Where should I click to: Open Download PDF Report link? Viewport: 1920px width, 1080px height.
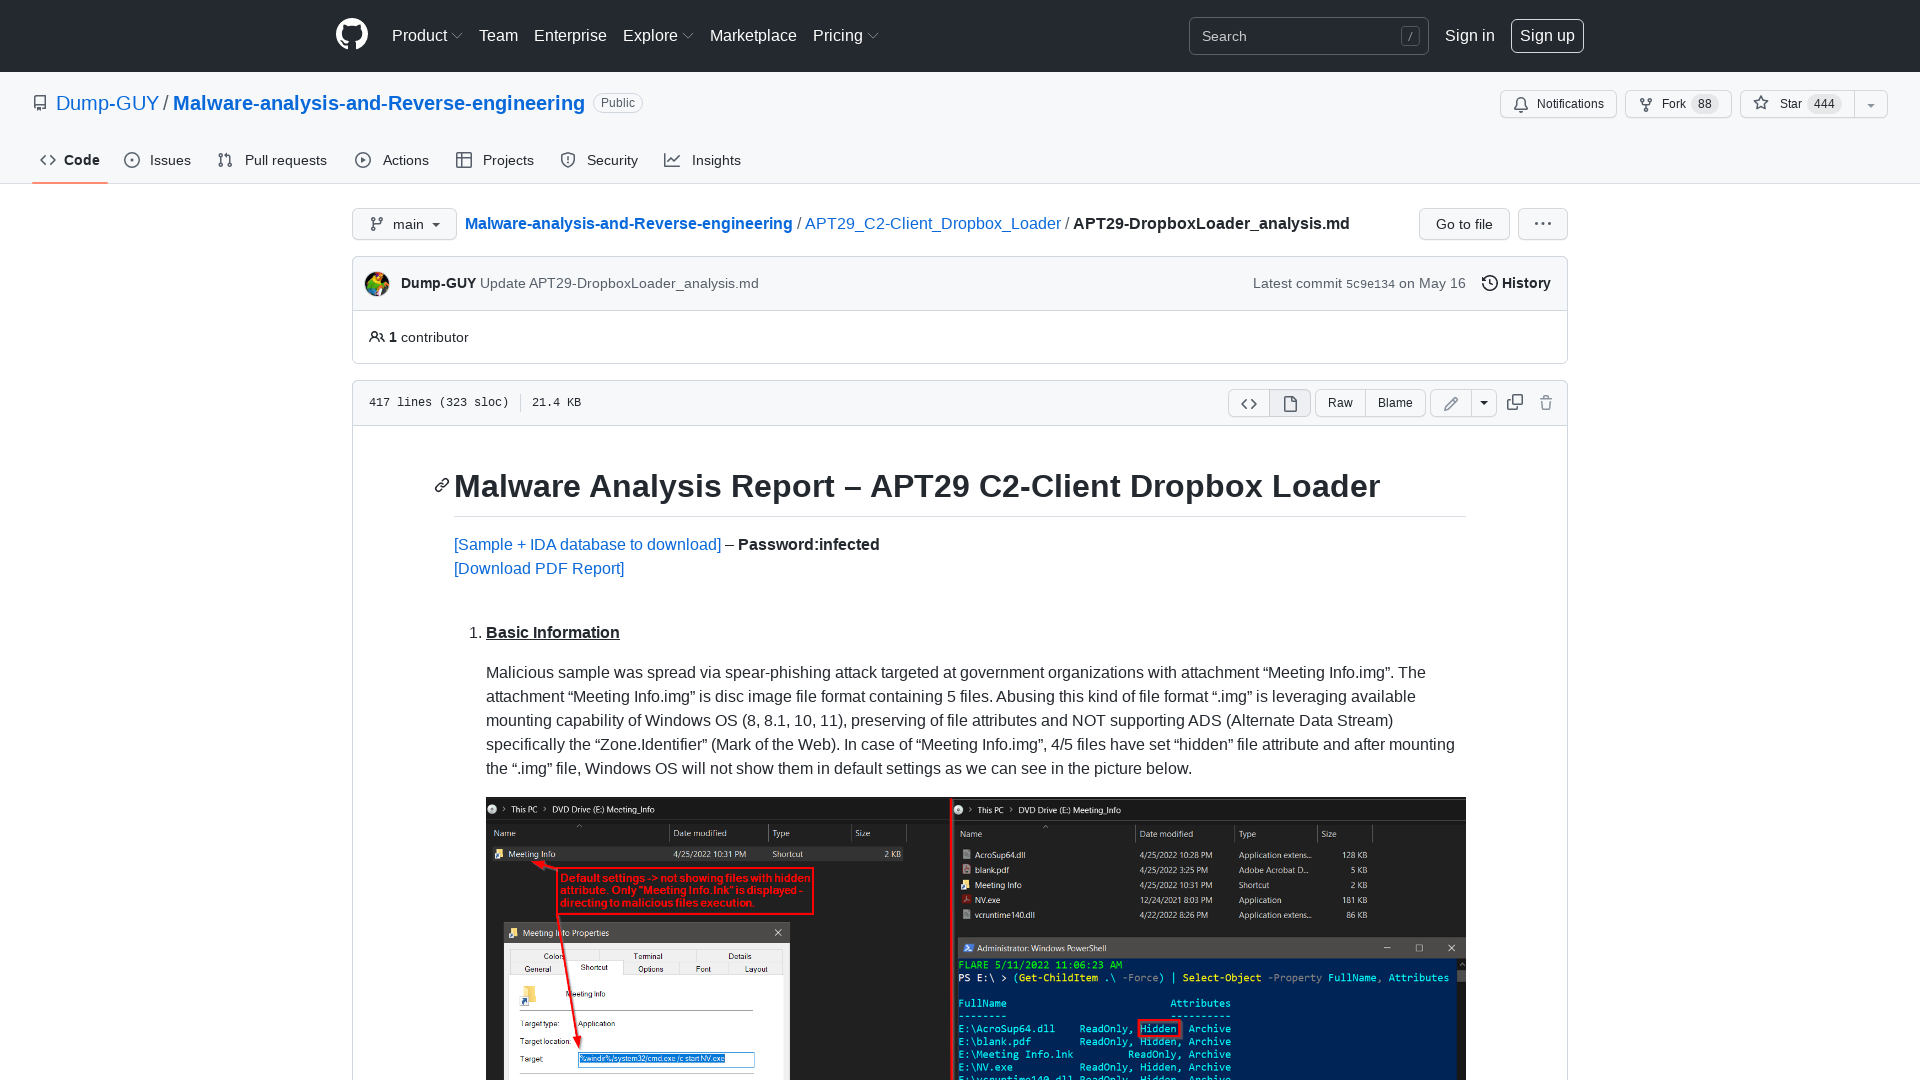[x=539, y=568]
